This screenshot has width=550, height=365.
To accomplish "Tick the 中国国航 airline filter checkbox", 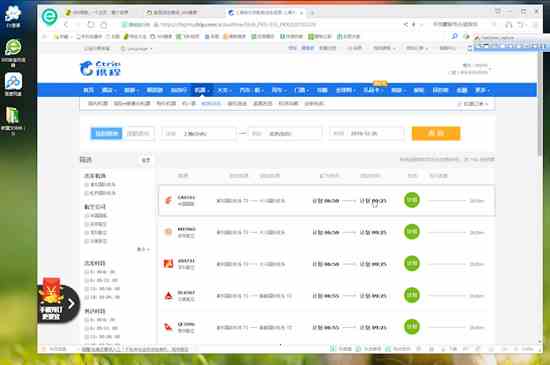I will [x=86, y=216].
